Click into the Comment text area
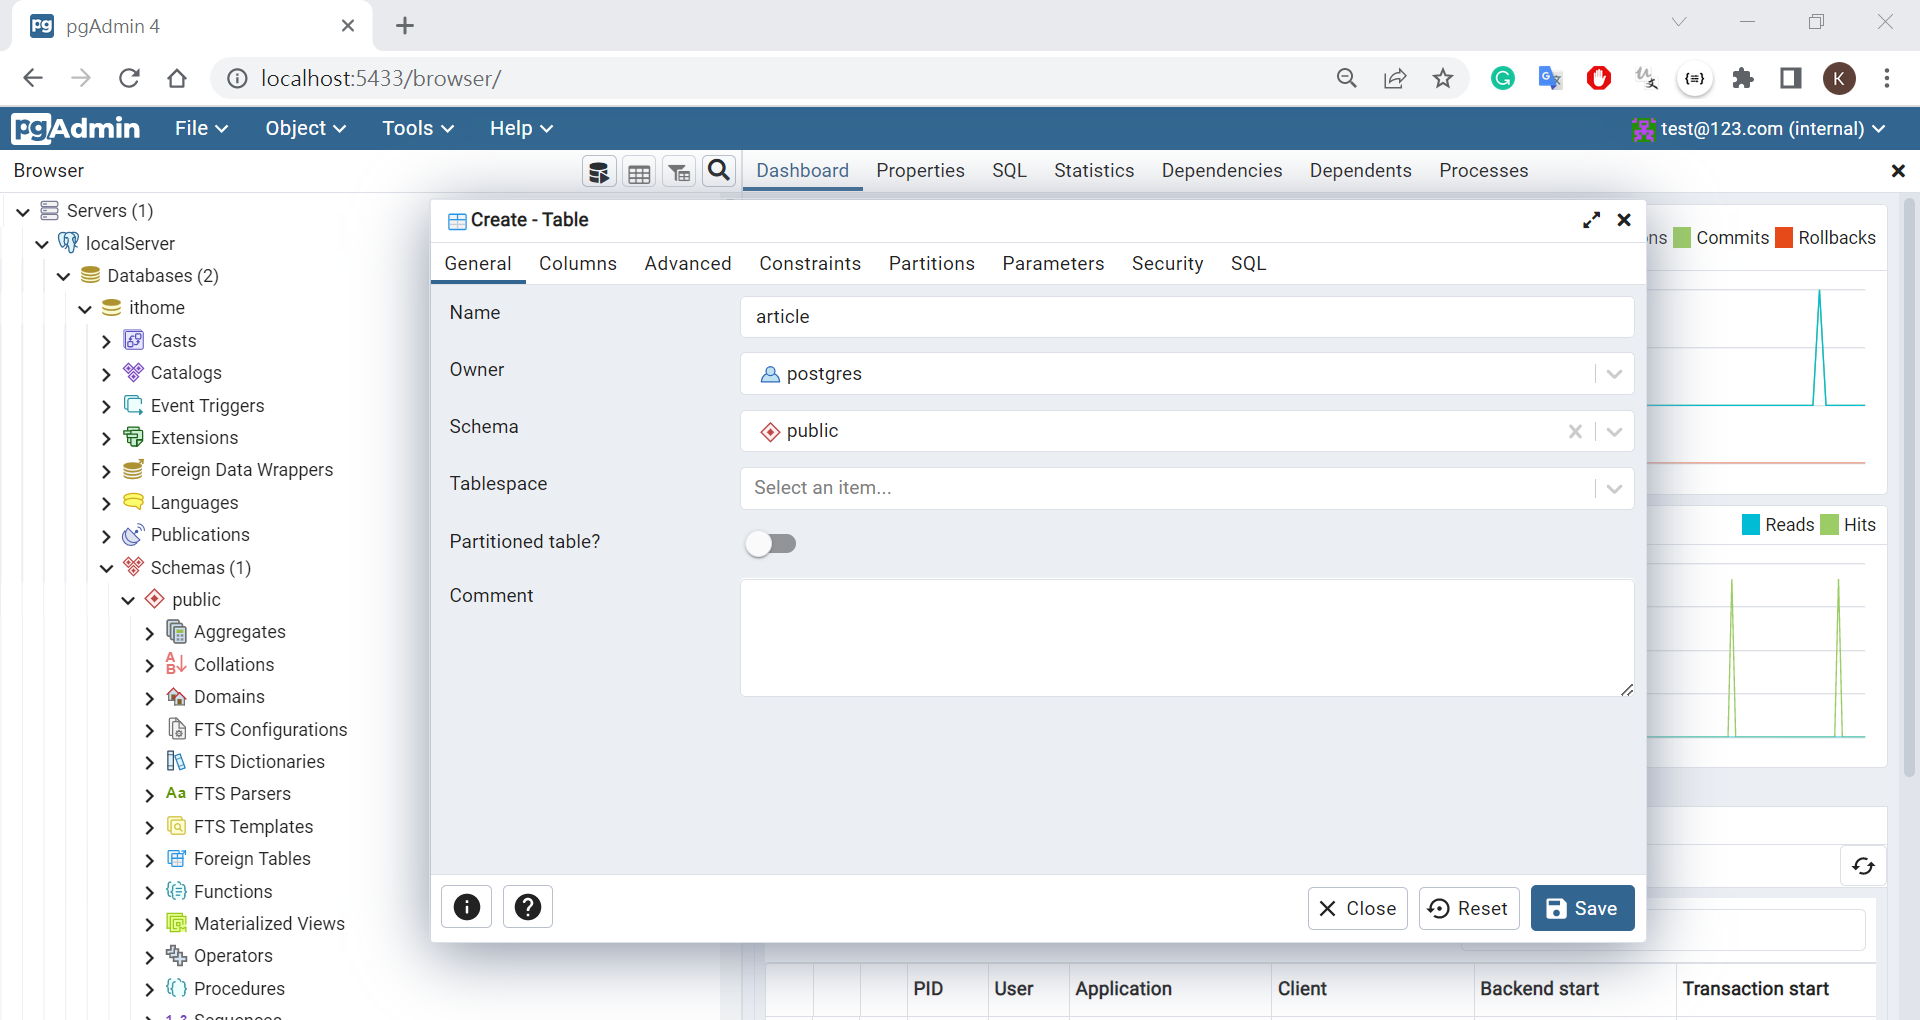1920x1020 pixels. [1187, 637]
